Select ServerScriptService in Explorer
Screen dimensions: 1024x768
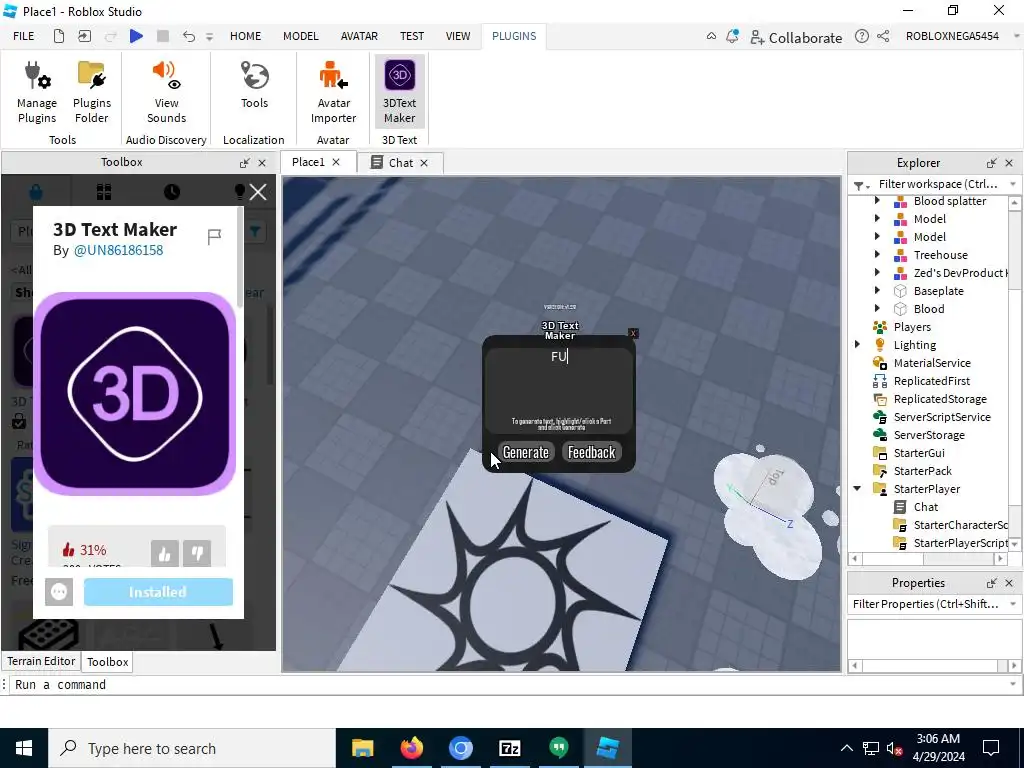pos(942,417)
